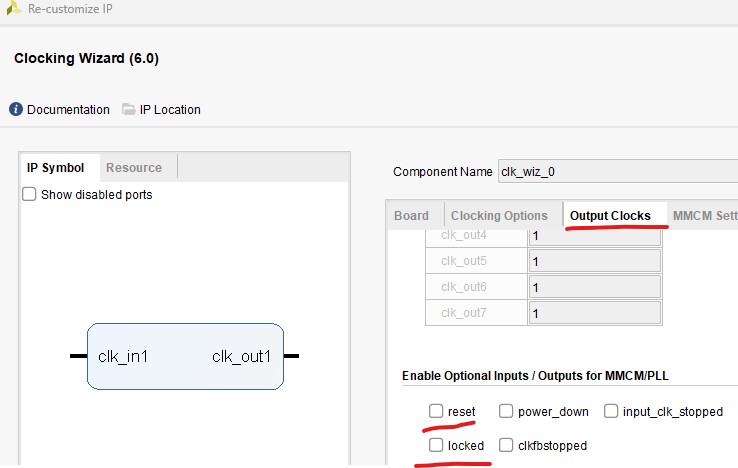
Task: Enable the reset checkbox
Action: (x=436, y=411)
